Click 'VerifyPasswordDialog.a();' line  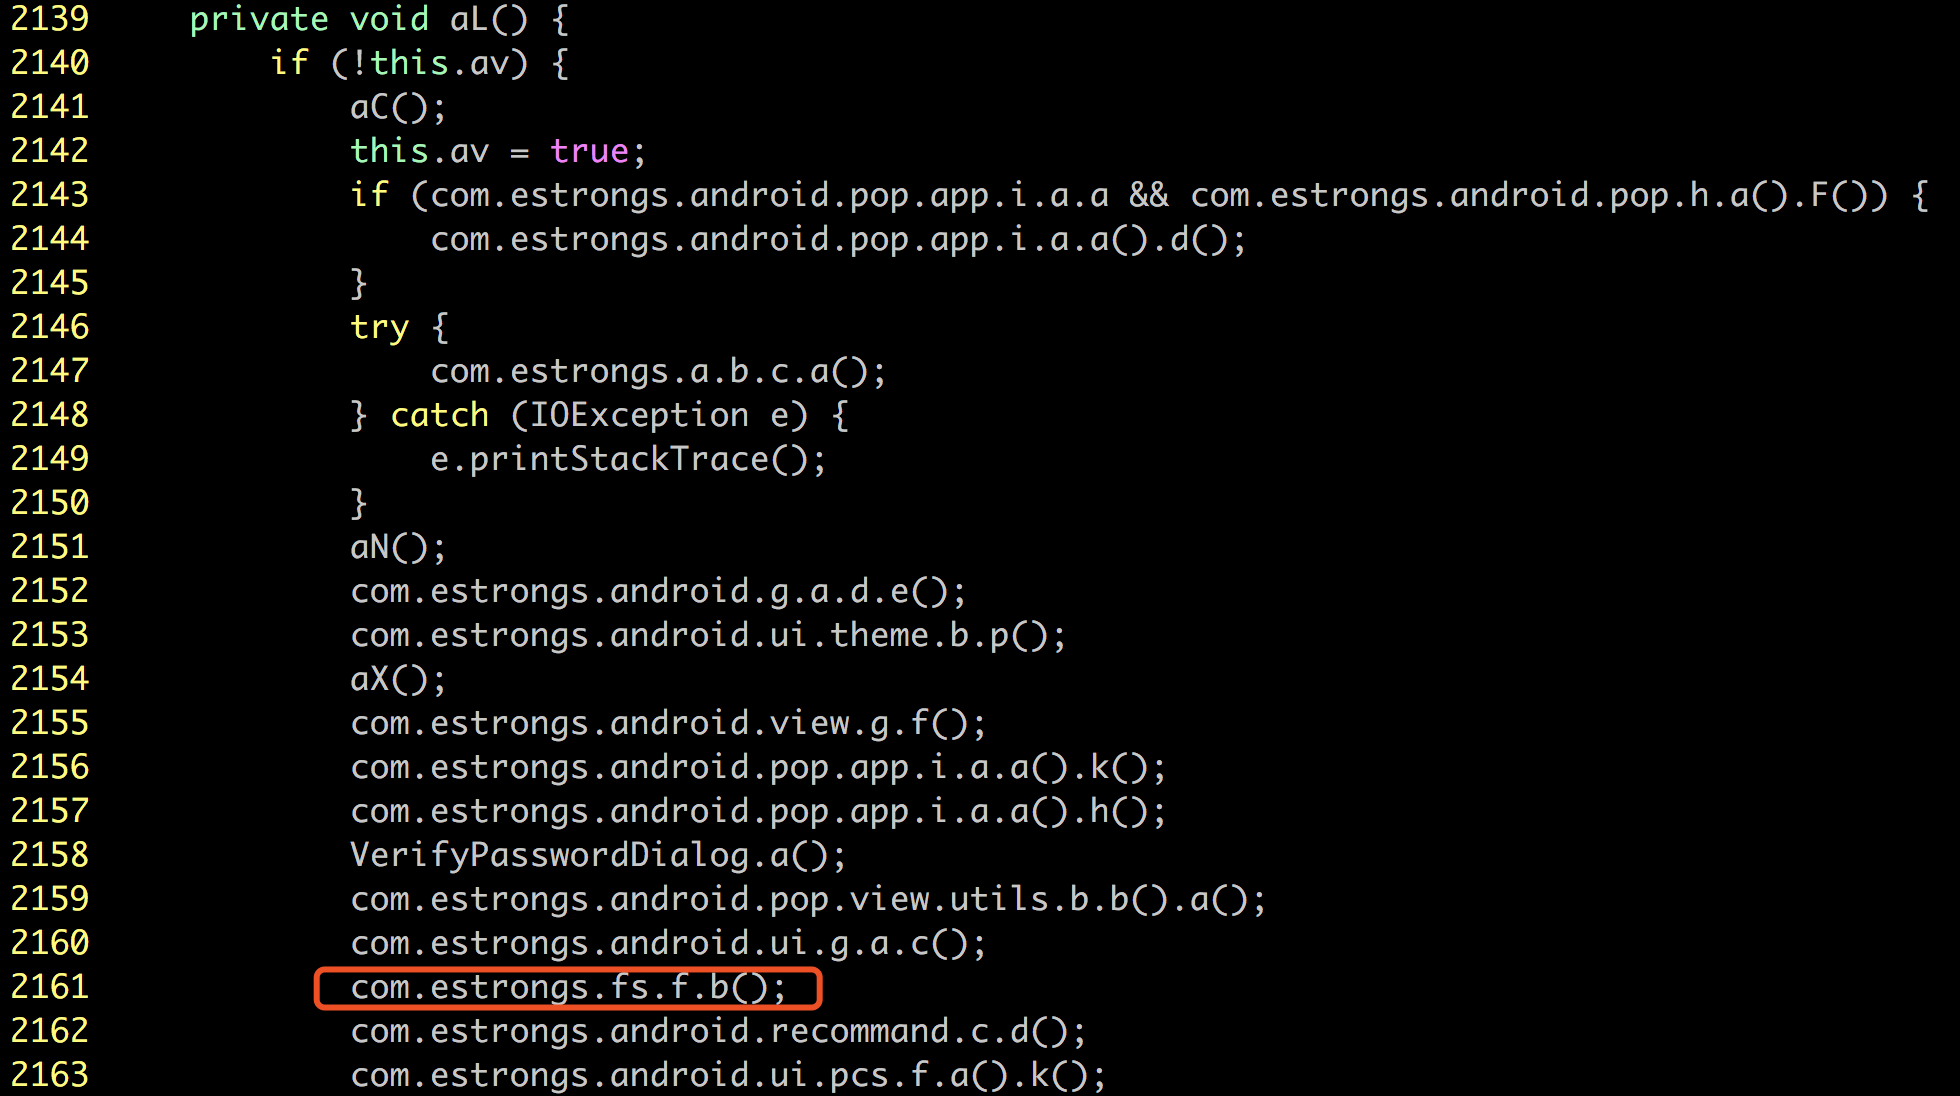click(x=598, y=856)
